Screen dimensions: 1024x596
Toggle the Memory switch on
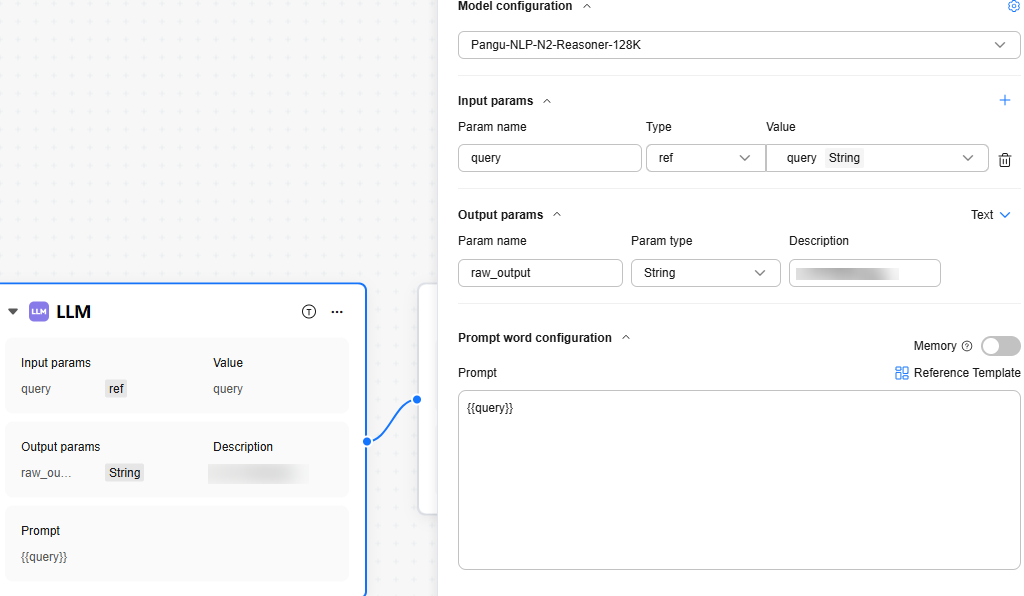(1000, 346)
